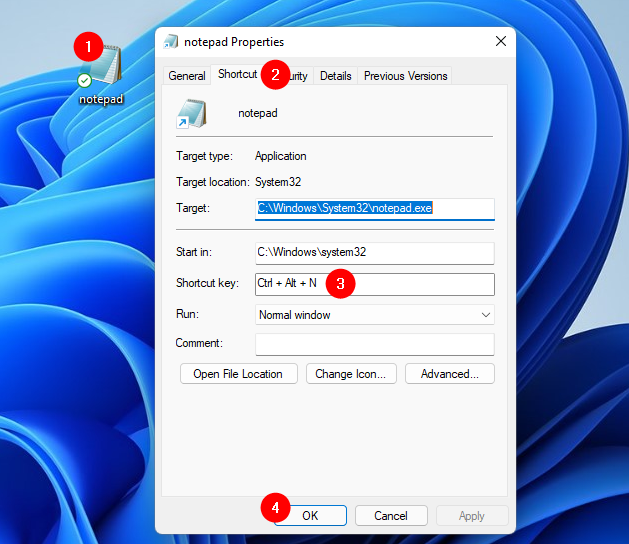Click in the Comment field
629x544 pixels.
click(x=375, y=344)
